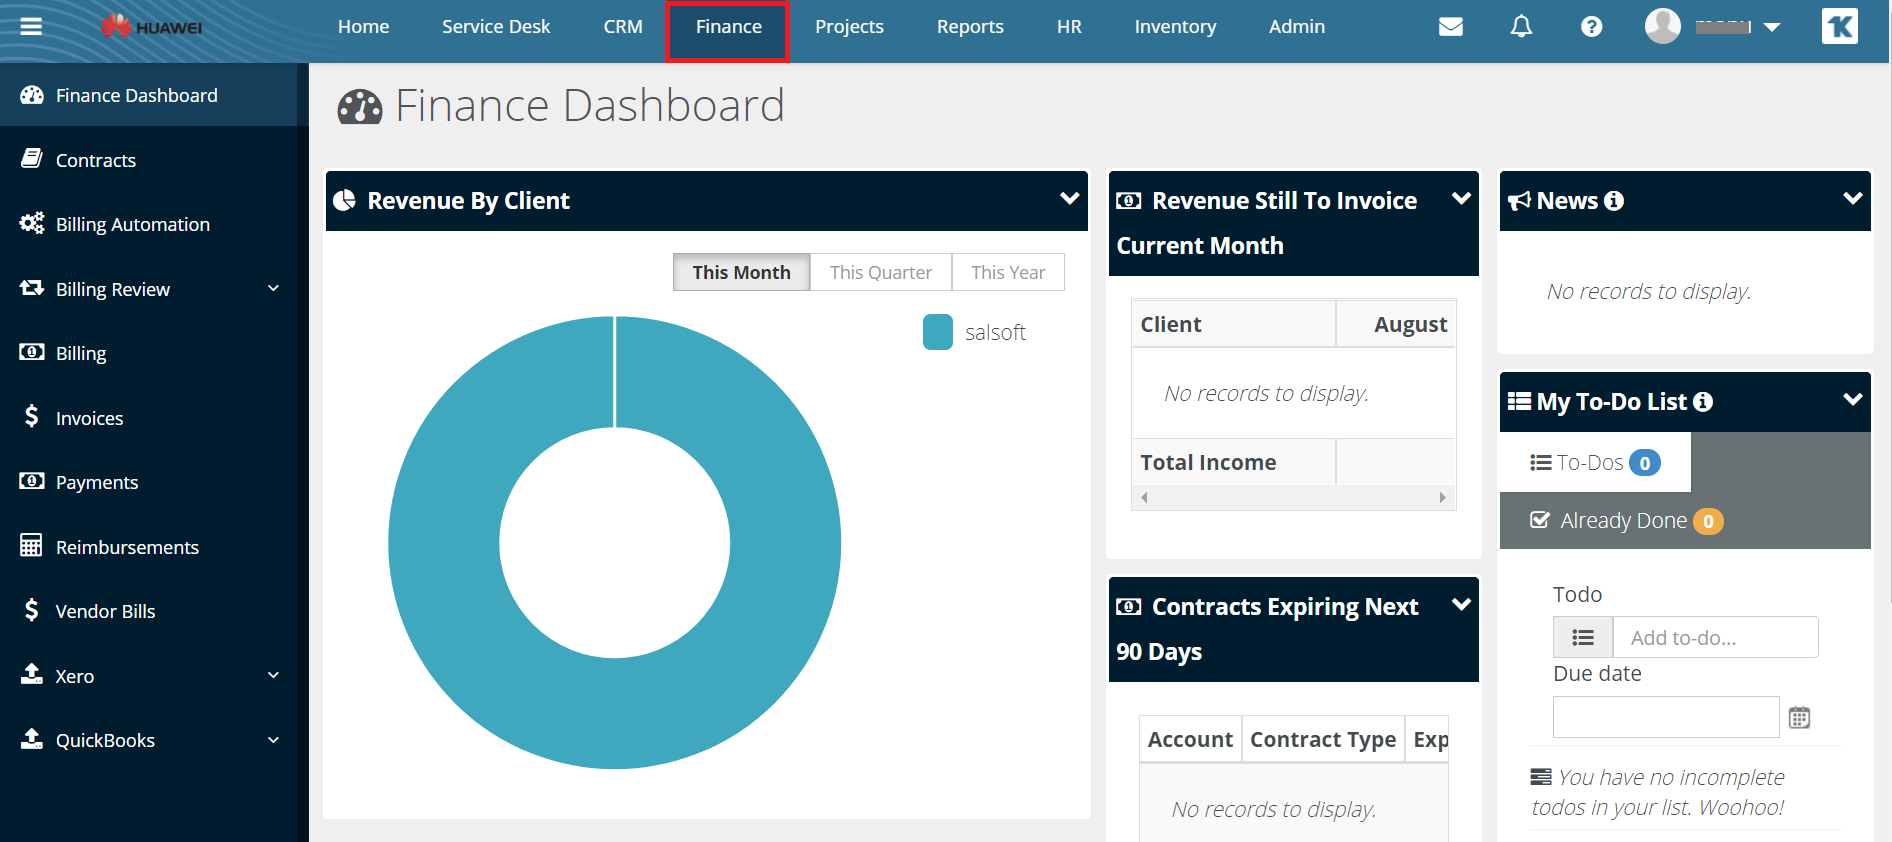Click the help question mark icon
The image size is (1892, 842).
(1591, 27)
